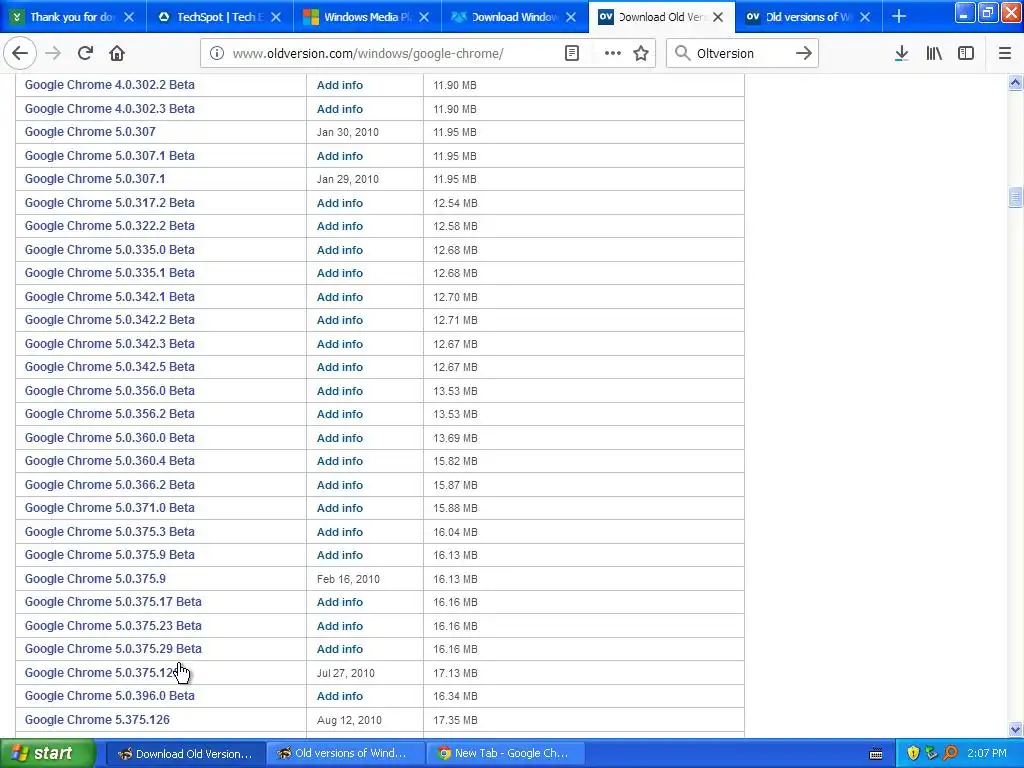Open Google Chrome 5.0.375.29 Beta link

(x=113, y=649)
